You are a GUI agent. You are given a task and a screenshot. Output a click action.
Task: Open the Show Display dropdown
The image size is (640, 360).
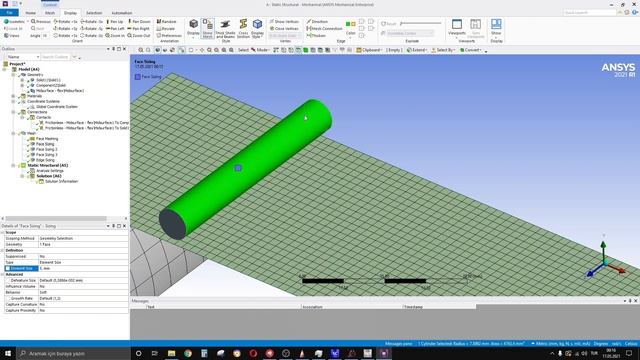496,28
